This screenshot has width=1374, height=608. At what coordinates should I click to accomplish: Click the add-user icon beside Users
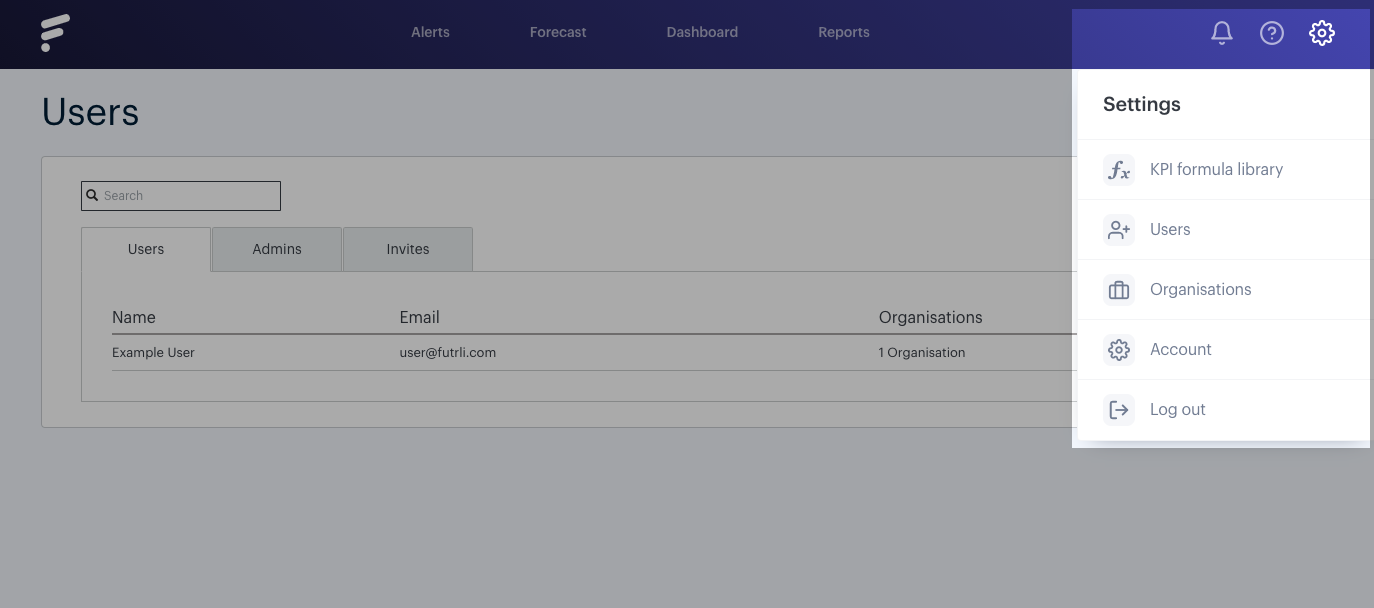pos(1119,230)
